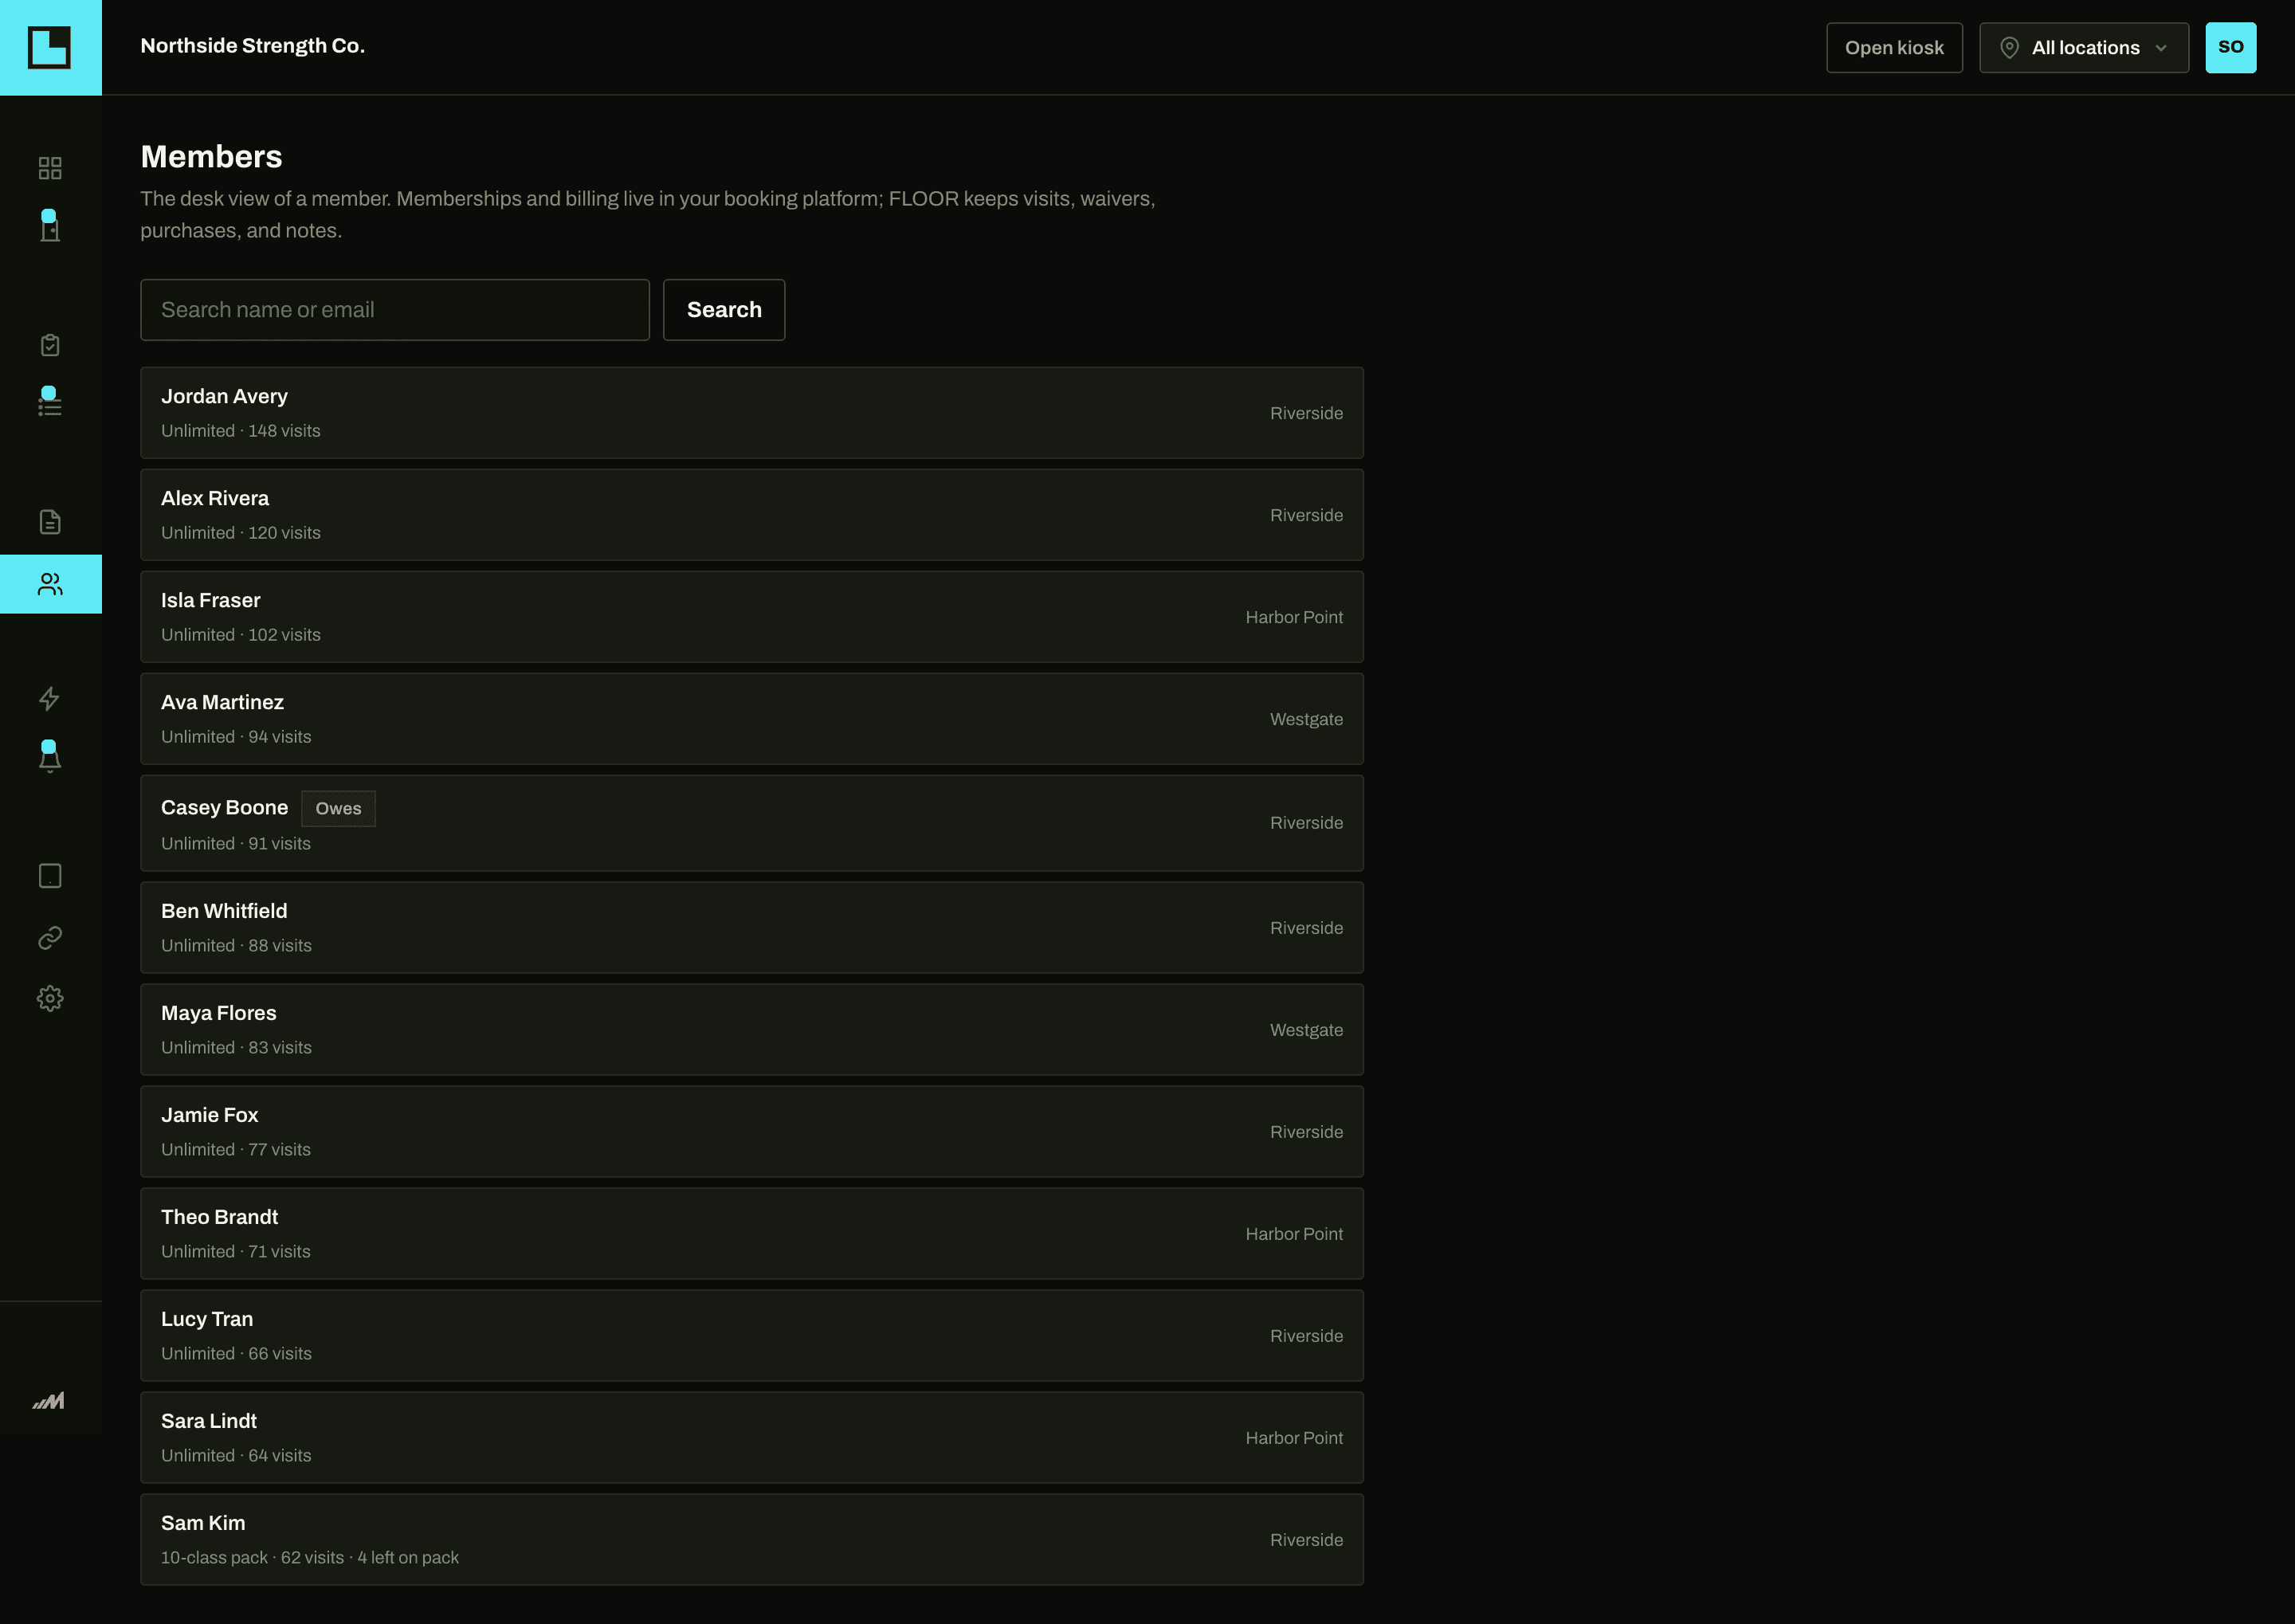Open the clipboard checklist icon in sidebar
This screenshot has width=2295, height=1624.
(x=50, y=345)
